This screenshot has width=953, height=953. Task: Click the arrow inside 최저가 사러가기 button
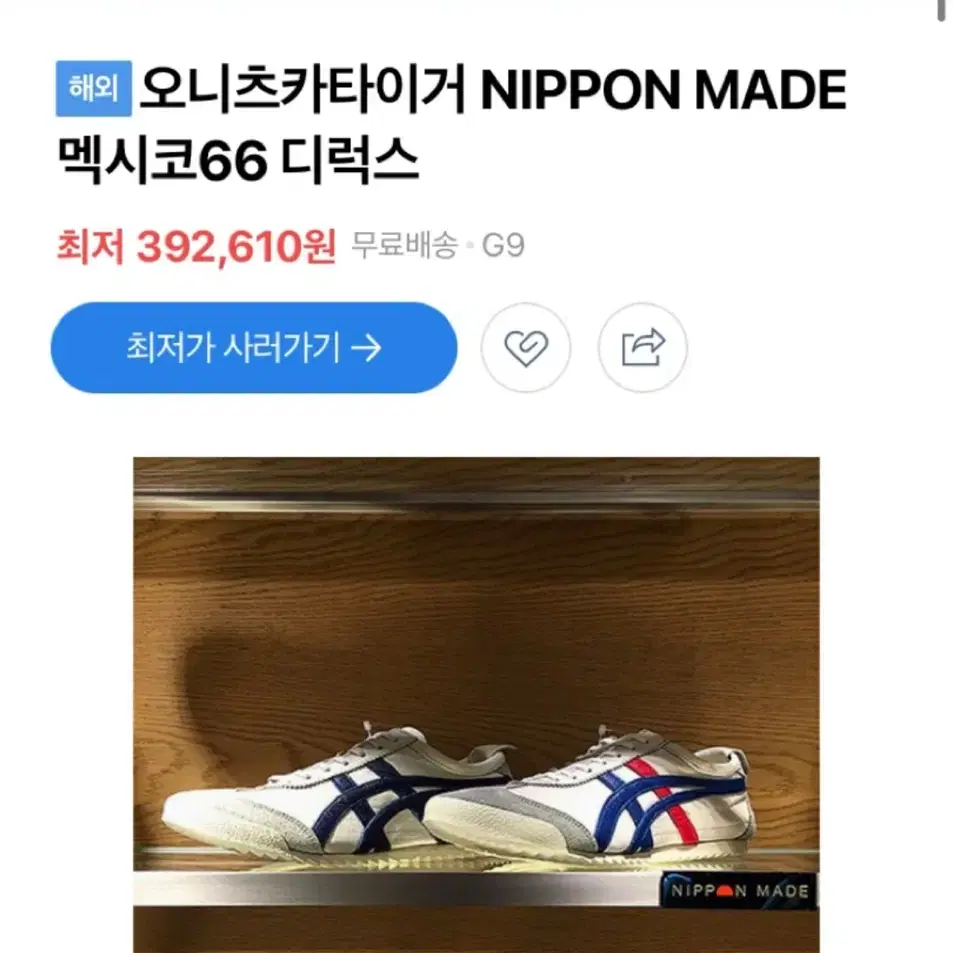(x=366, y=348)
